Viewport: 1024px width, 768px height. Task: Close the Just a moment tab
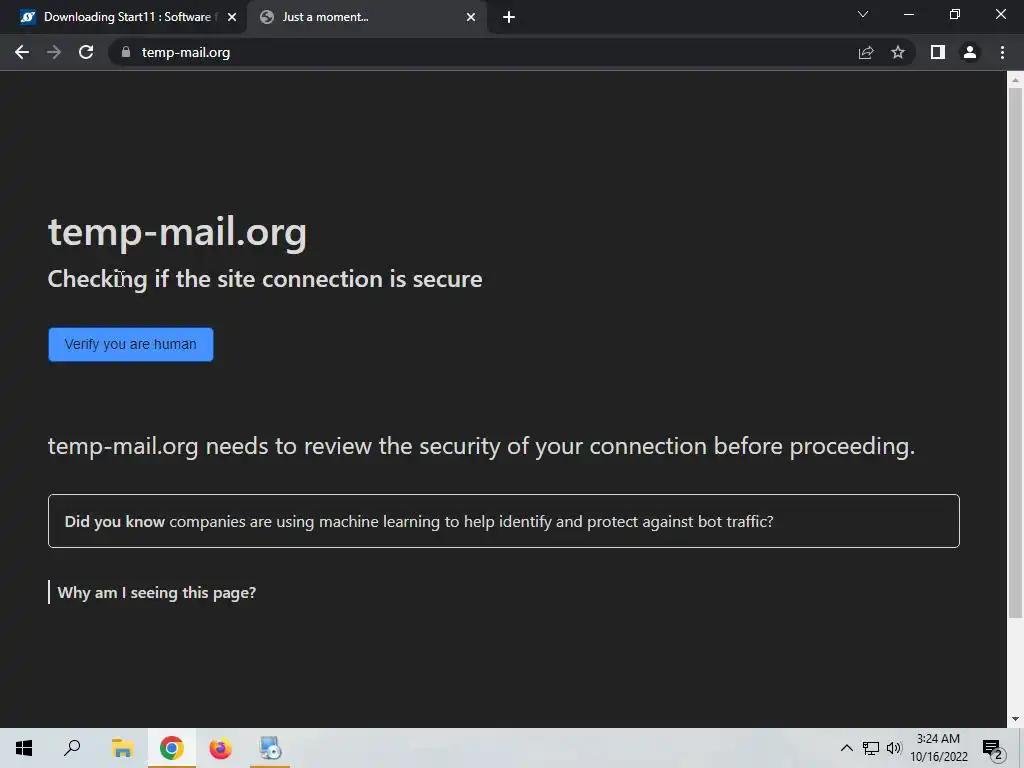[471, 17]
